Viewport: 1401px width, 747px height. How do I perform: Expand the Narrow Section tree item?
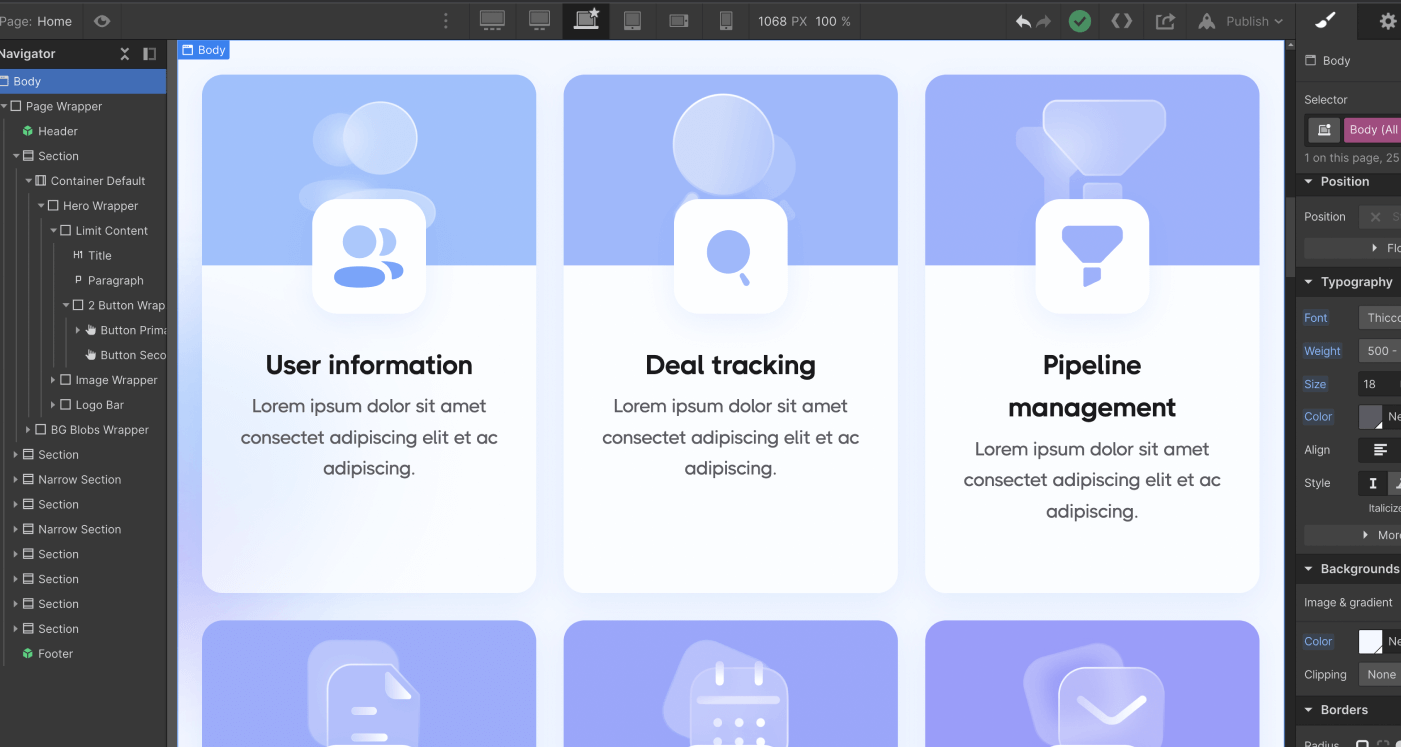point(14,479)
